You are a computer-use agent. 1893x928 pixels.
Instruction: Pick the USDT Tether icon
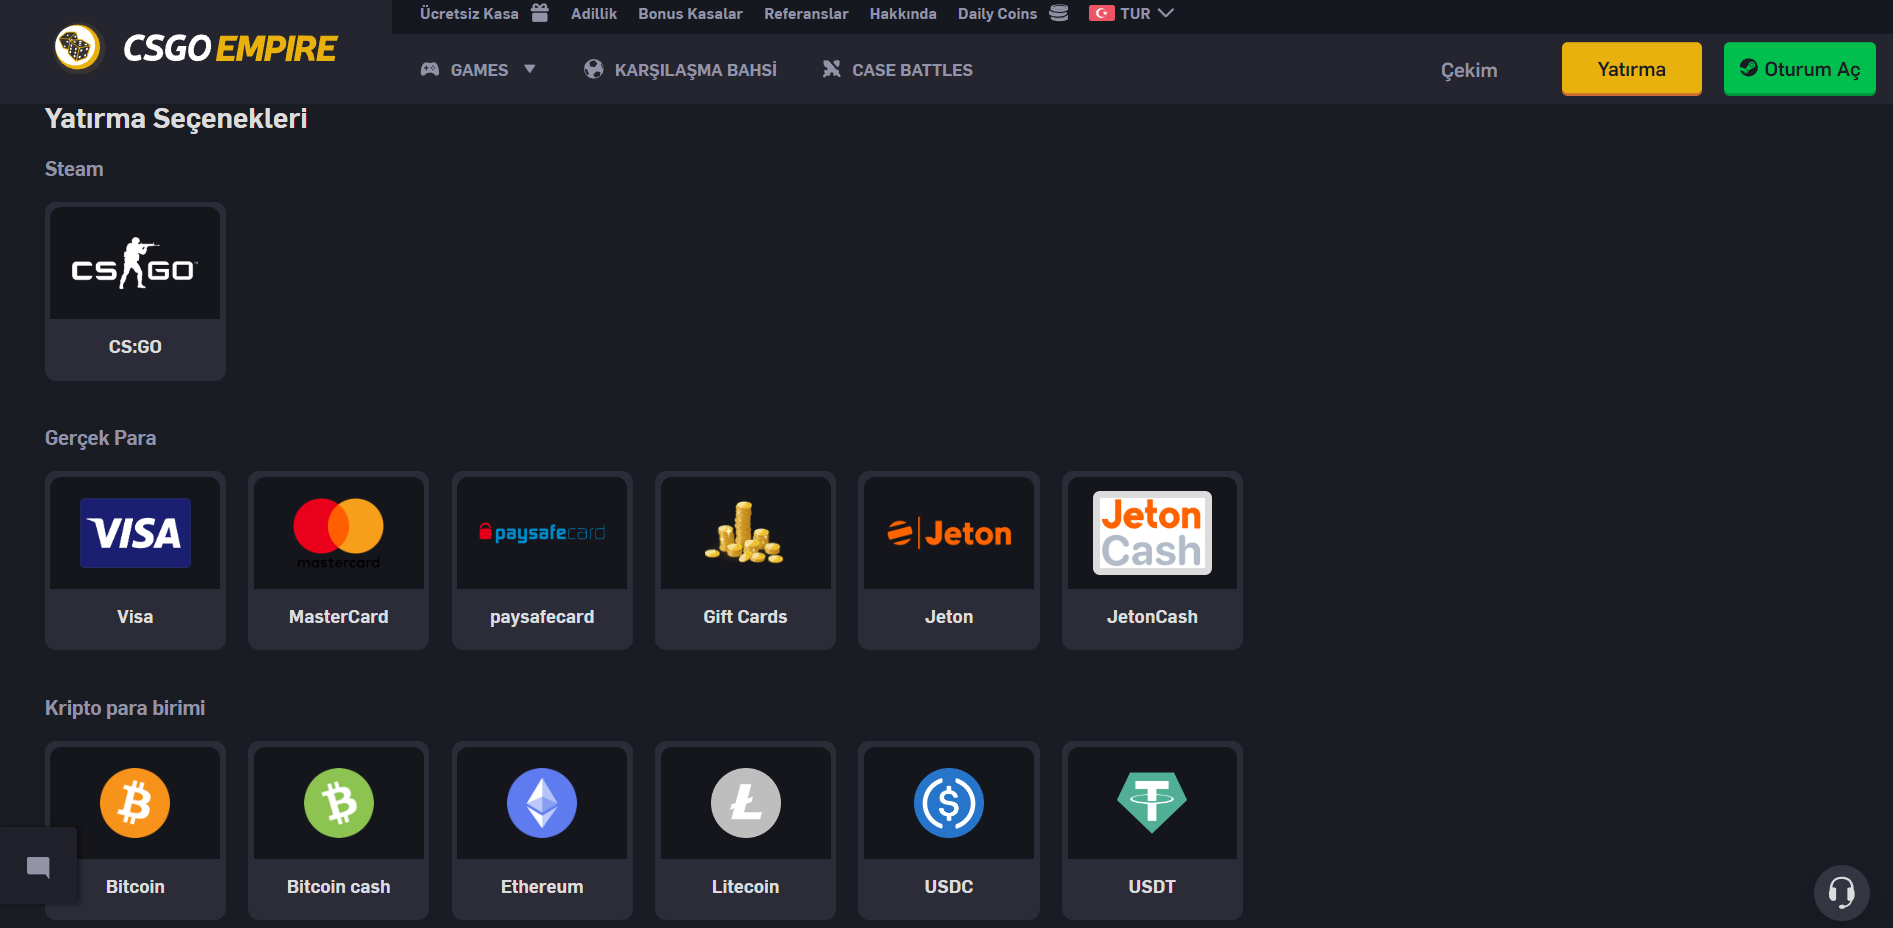1151,804
